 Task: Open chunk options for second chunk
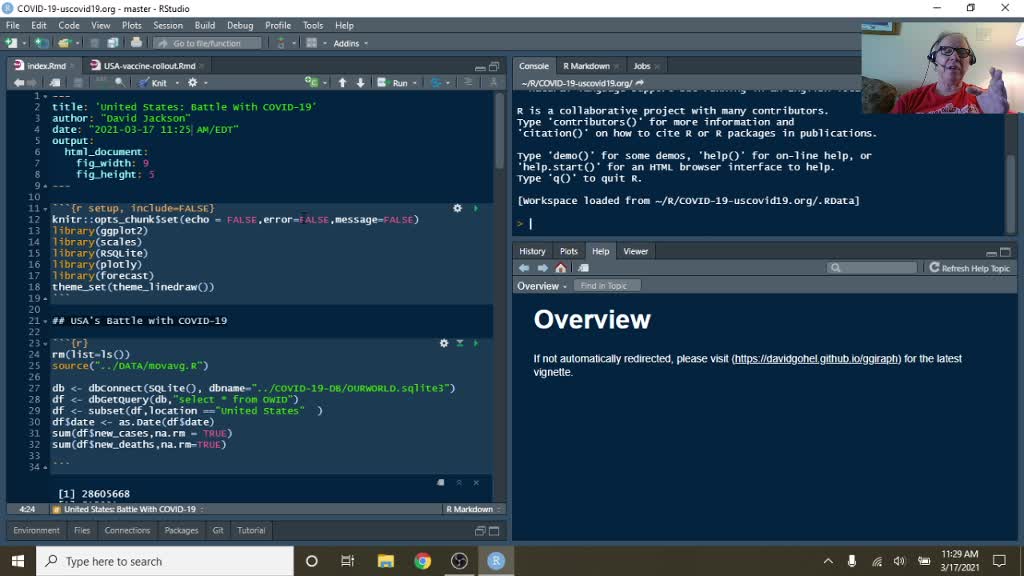(444, 344)
